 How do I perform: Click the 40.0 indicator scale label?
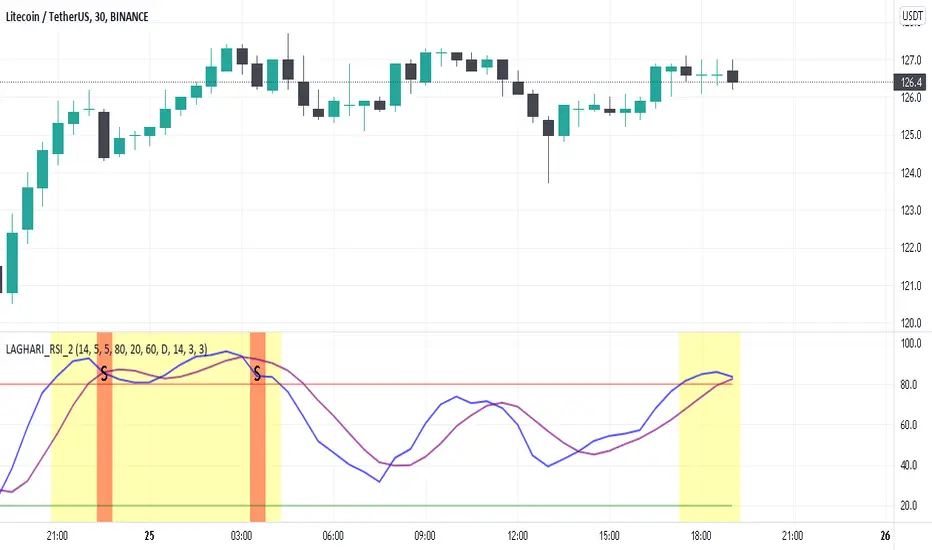point(909,465)
